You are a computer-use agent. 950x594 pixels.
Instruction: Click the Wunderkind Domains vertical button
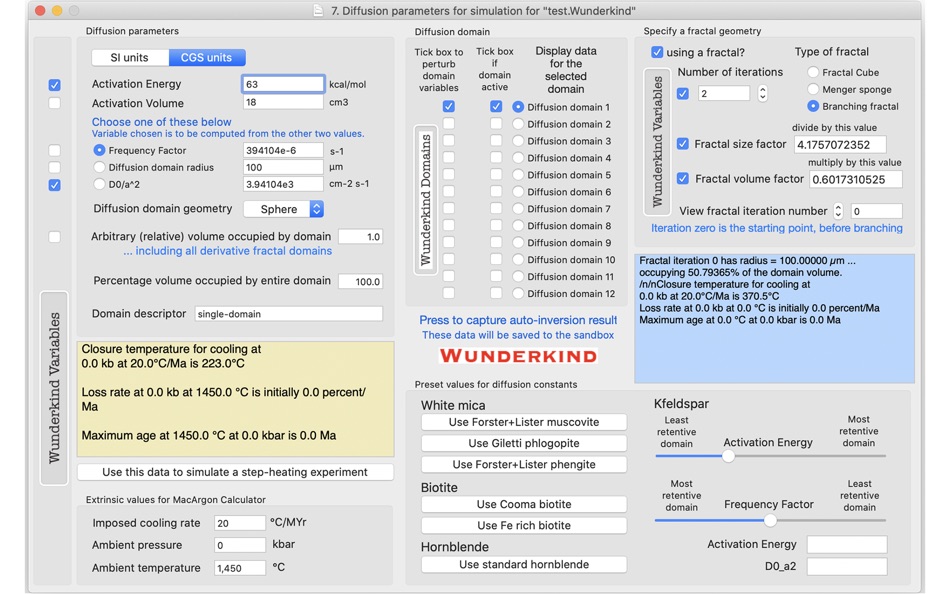[x=425, y=200]
